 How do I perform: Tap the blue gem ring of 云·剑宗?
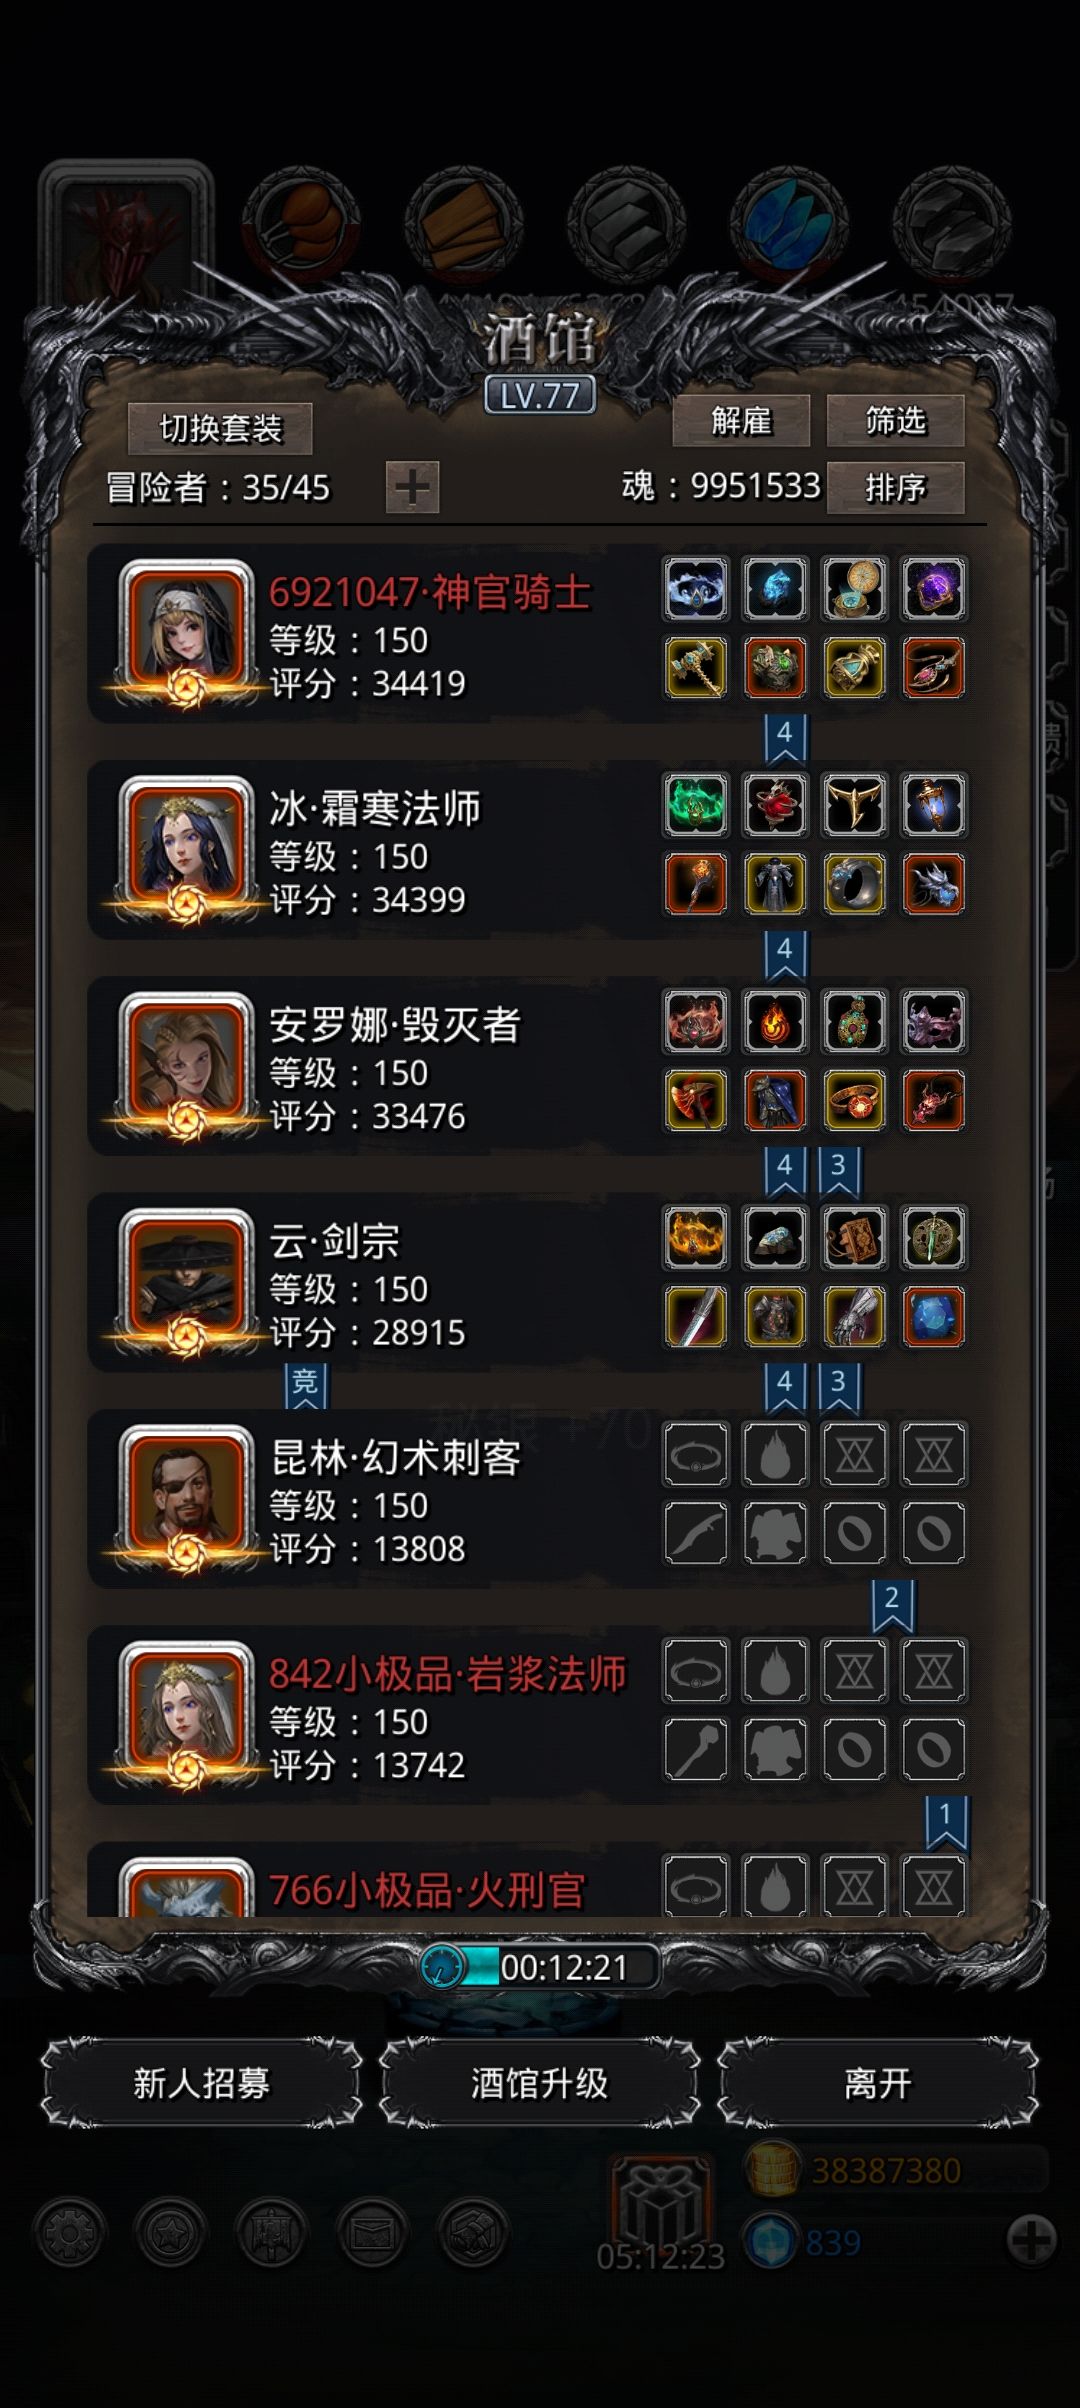(x=933, y=1317)
